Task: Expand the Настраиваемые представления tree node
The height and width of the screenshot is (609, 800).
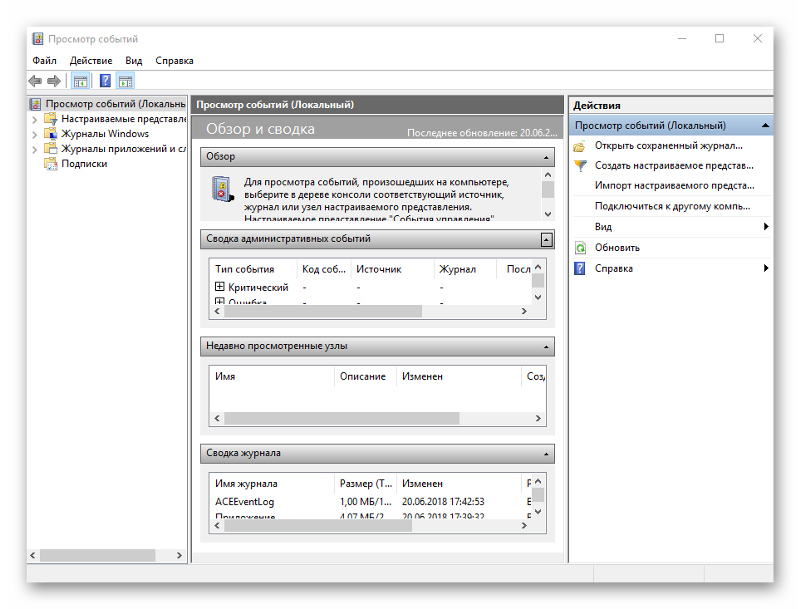Action: (35, 119)
